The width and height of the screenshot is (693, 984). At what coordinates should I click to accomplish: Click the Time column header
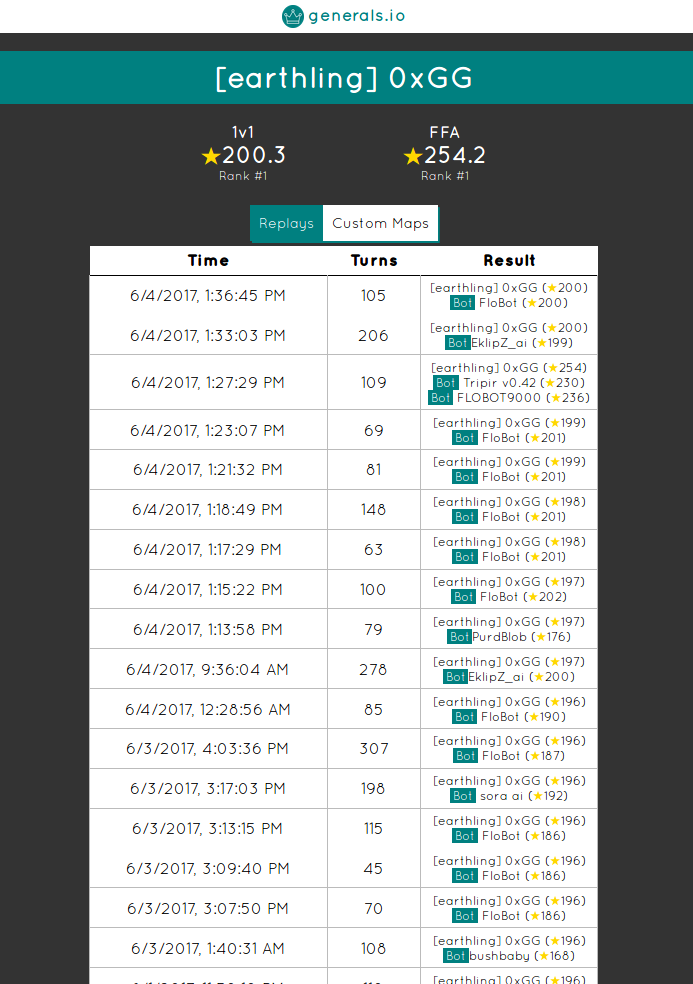coord(208,260)
